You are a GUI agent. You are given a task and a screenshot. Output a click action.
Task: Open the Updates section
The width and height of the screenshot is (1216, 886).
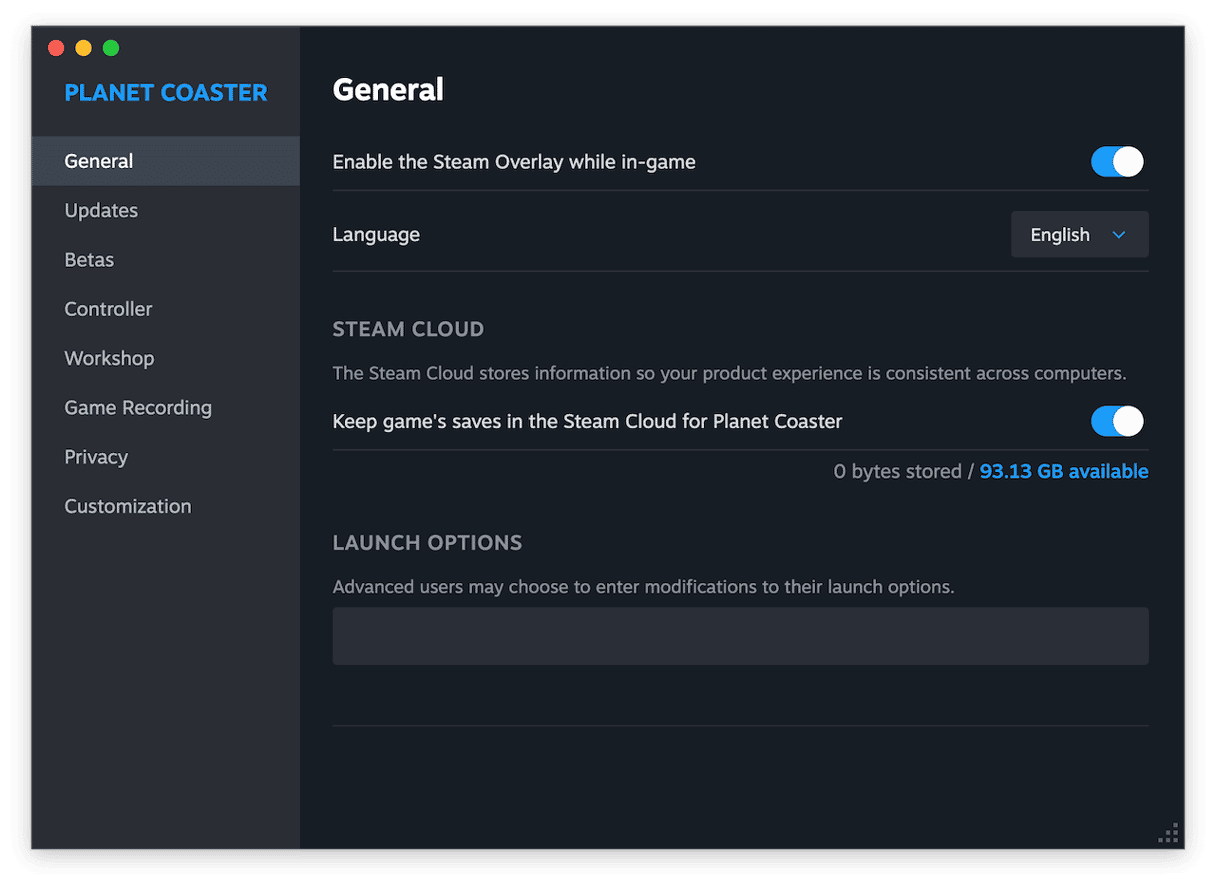(x=101, y=210)
